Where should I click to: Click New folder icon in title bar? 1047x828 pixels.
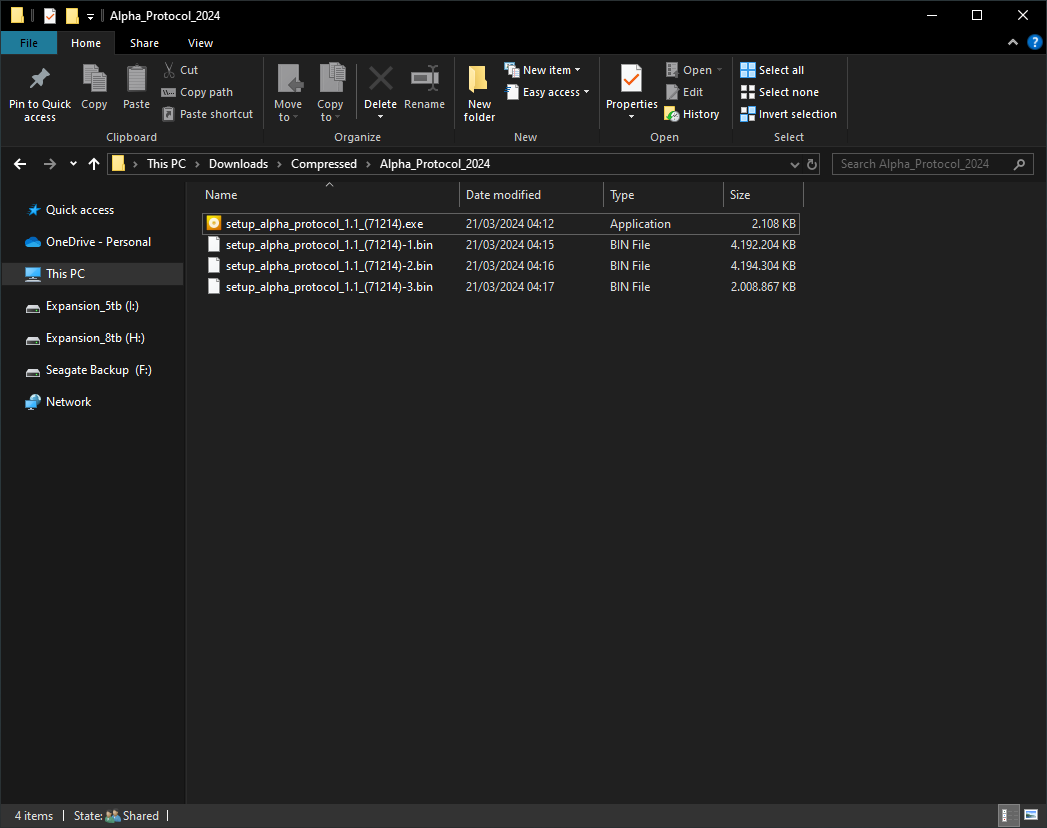pos(72,15)
